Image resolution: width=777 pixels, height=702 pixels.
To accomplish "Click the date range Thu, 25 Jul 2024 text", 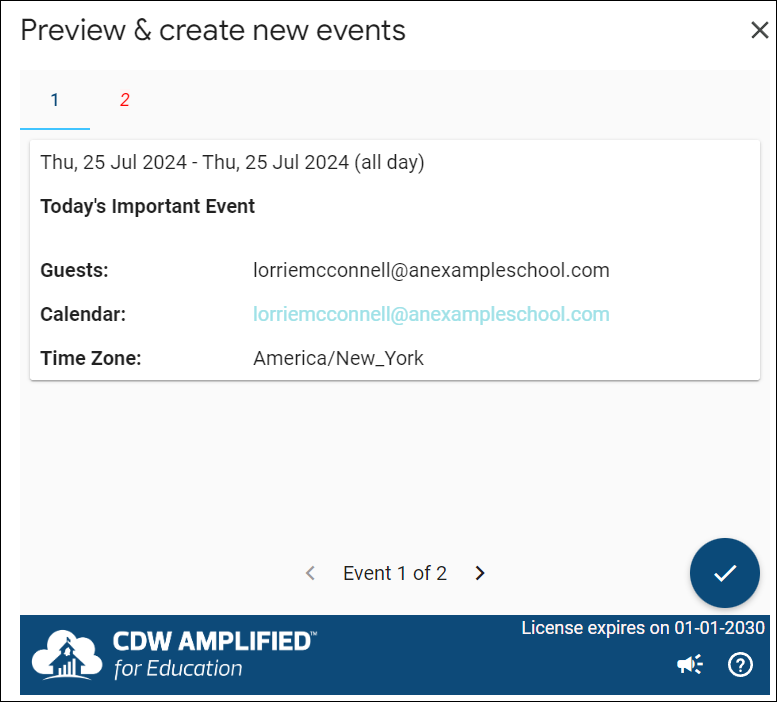I will [232, 162].
